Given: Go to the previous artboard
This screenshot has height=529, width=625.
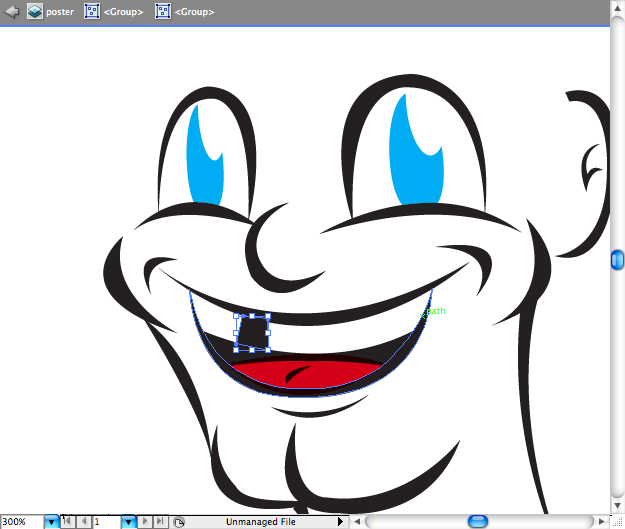Looking at the screenshot, I should click(84, 521).
